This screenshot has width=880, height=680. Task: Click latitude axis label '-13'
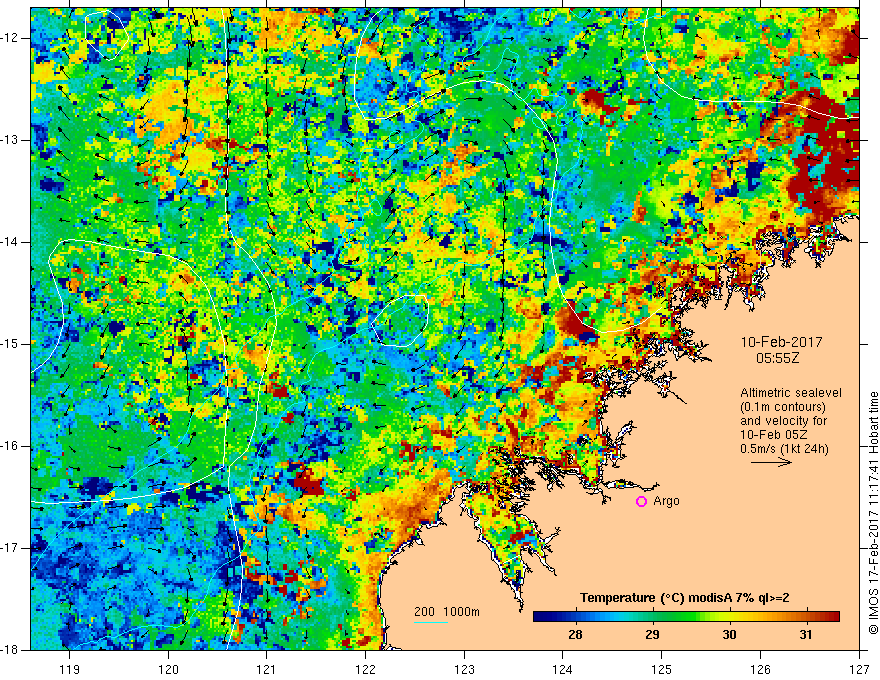(x=10, y=140)
